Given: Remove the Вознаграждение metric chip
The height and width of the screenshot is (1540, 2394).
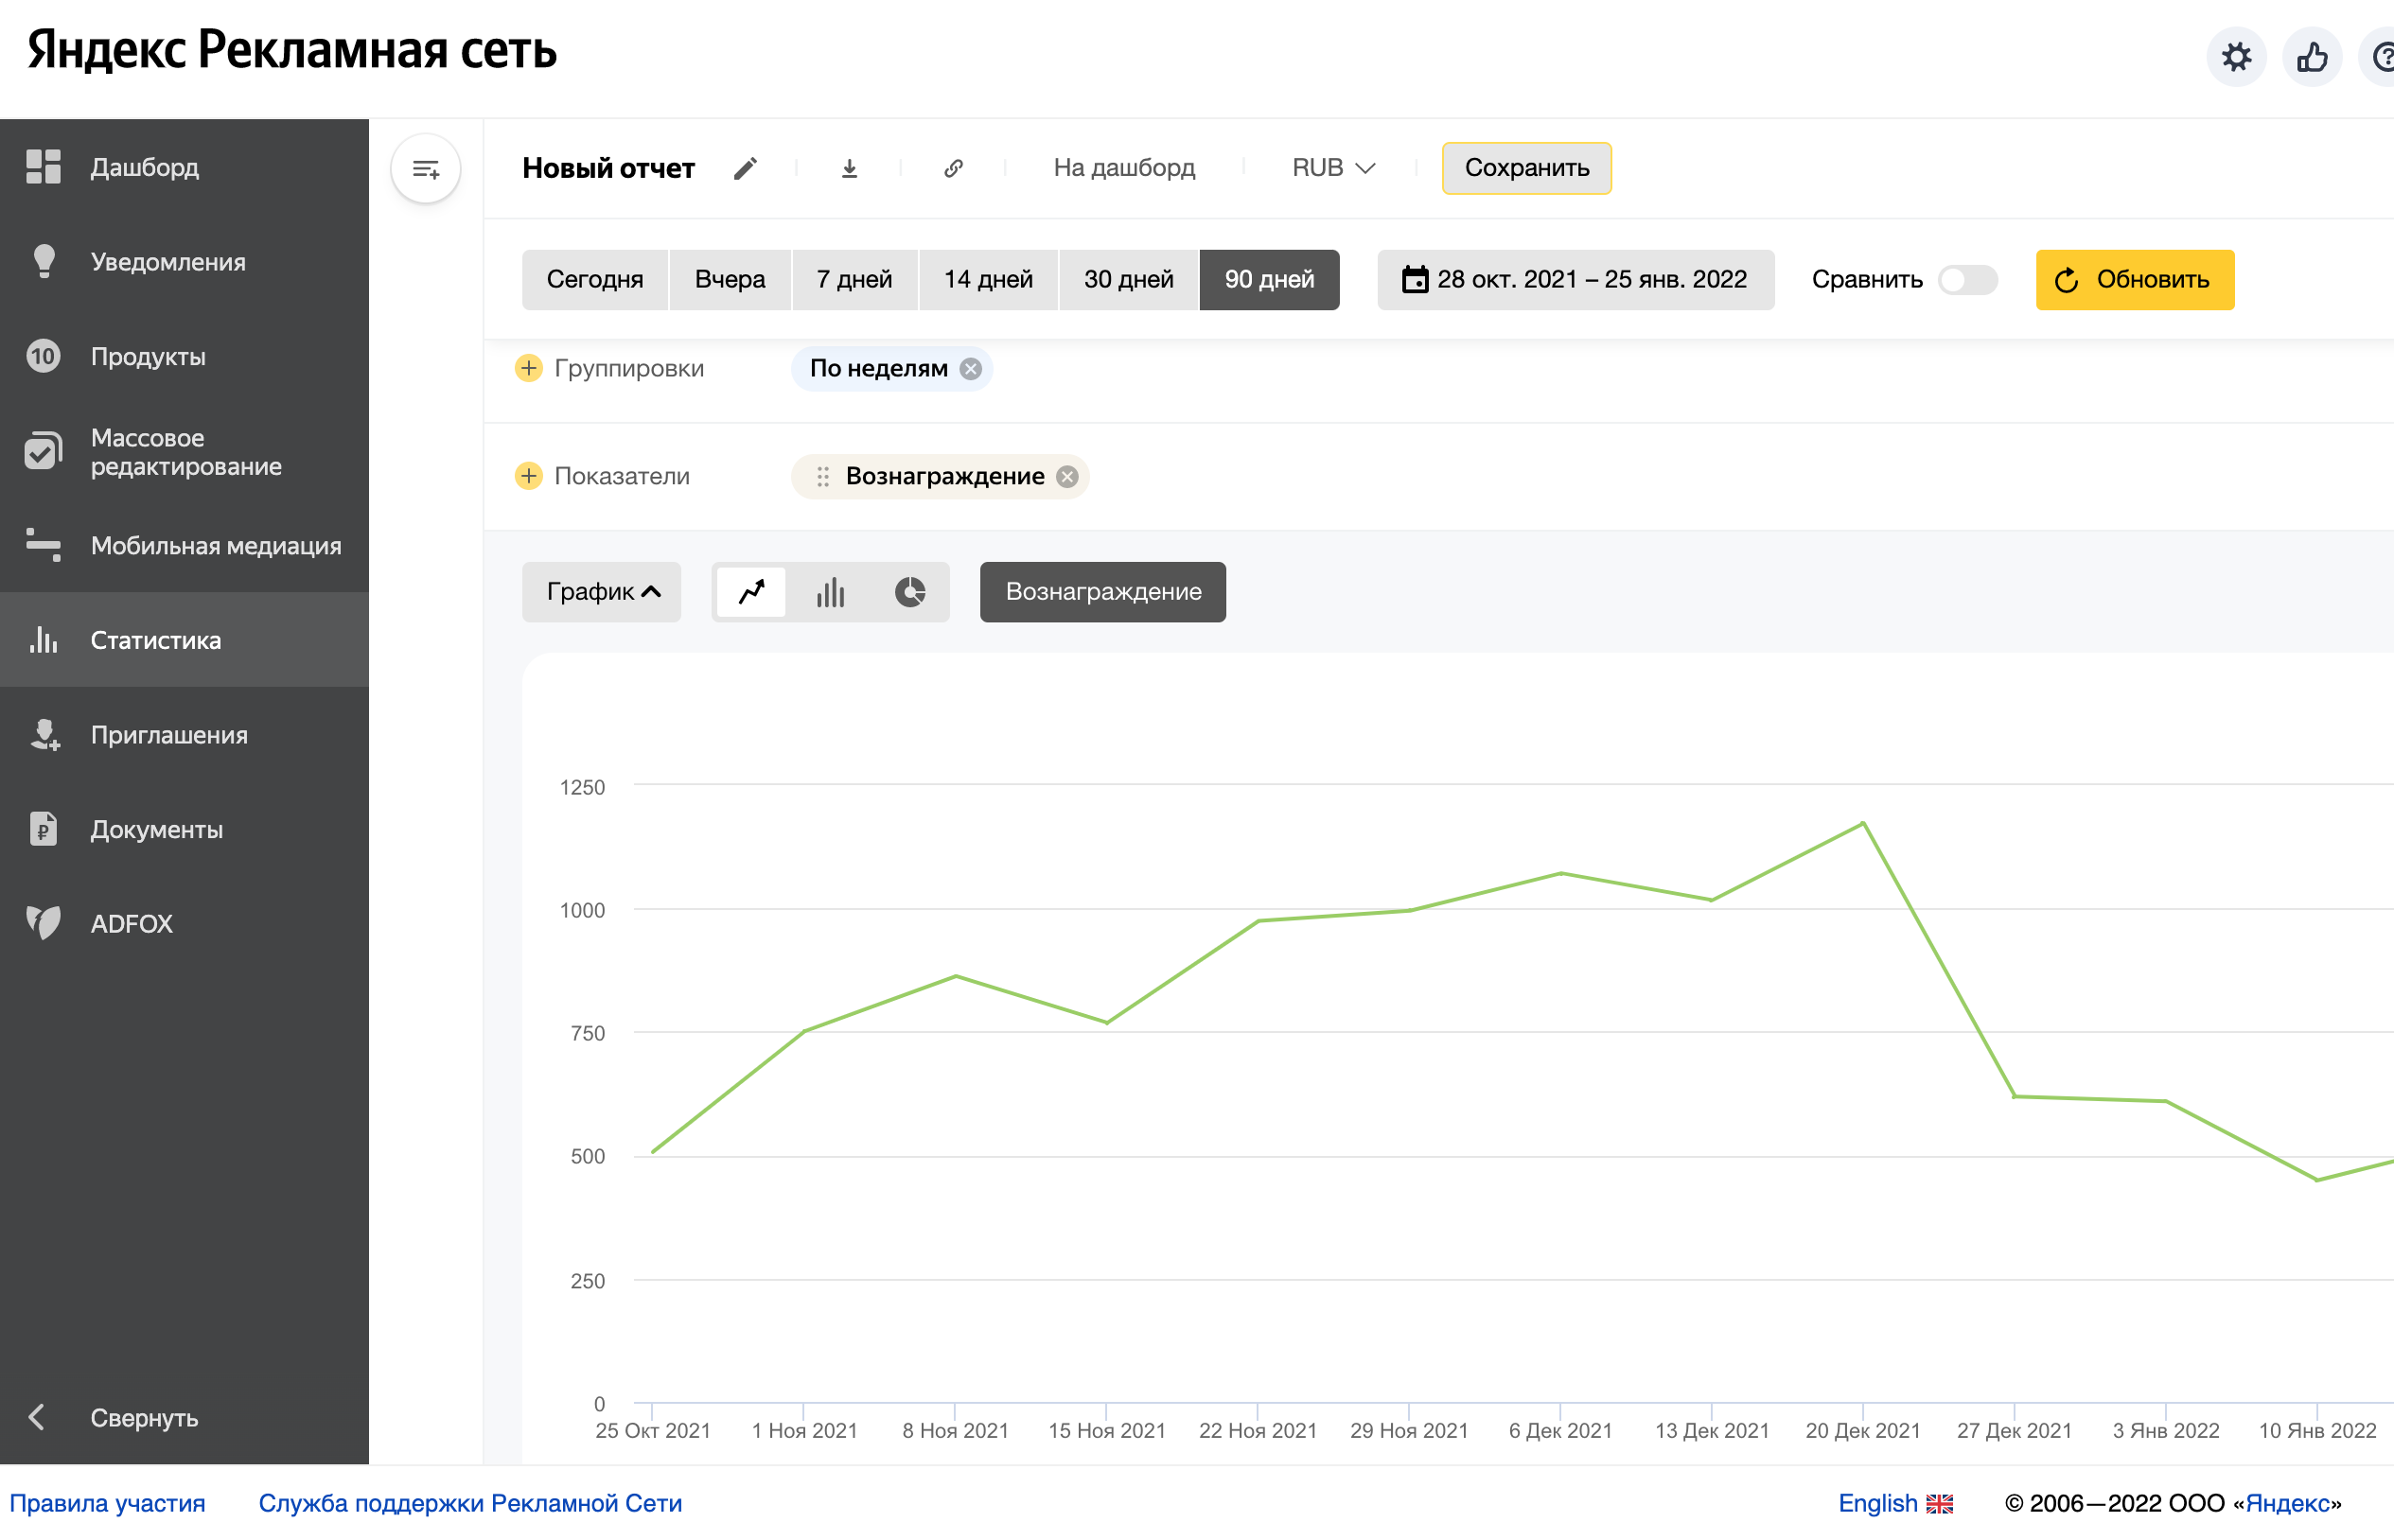Looking at the screenshot, I should tap(1067, 477).
